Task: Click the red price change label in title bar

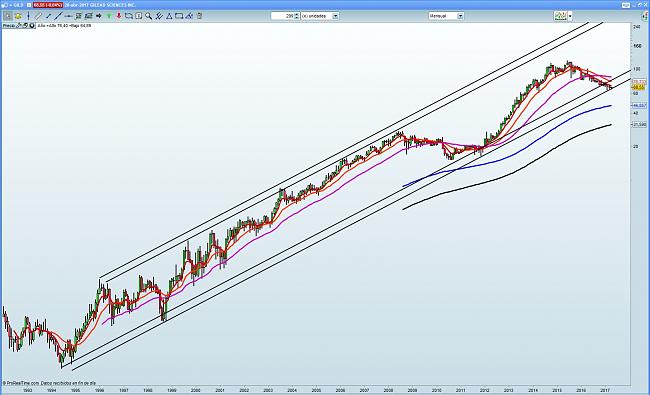Action: point(48,5)
